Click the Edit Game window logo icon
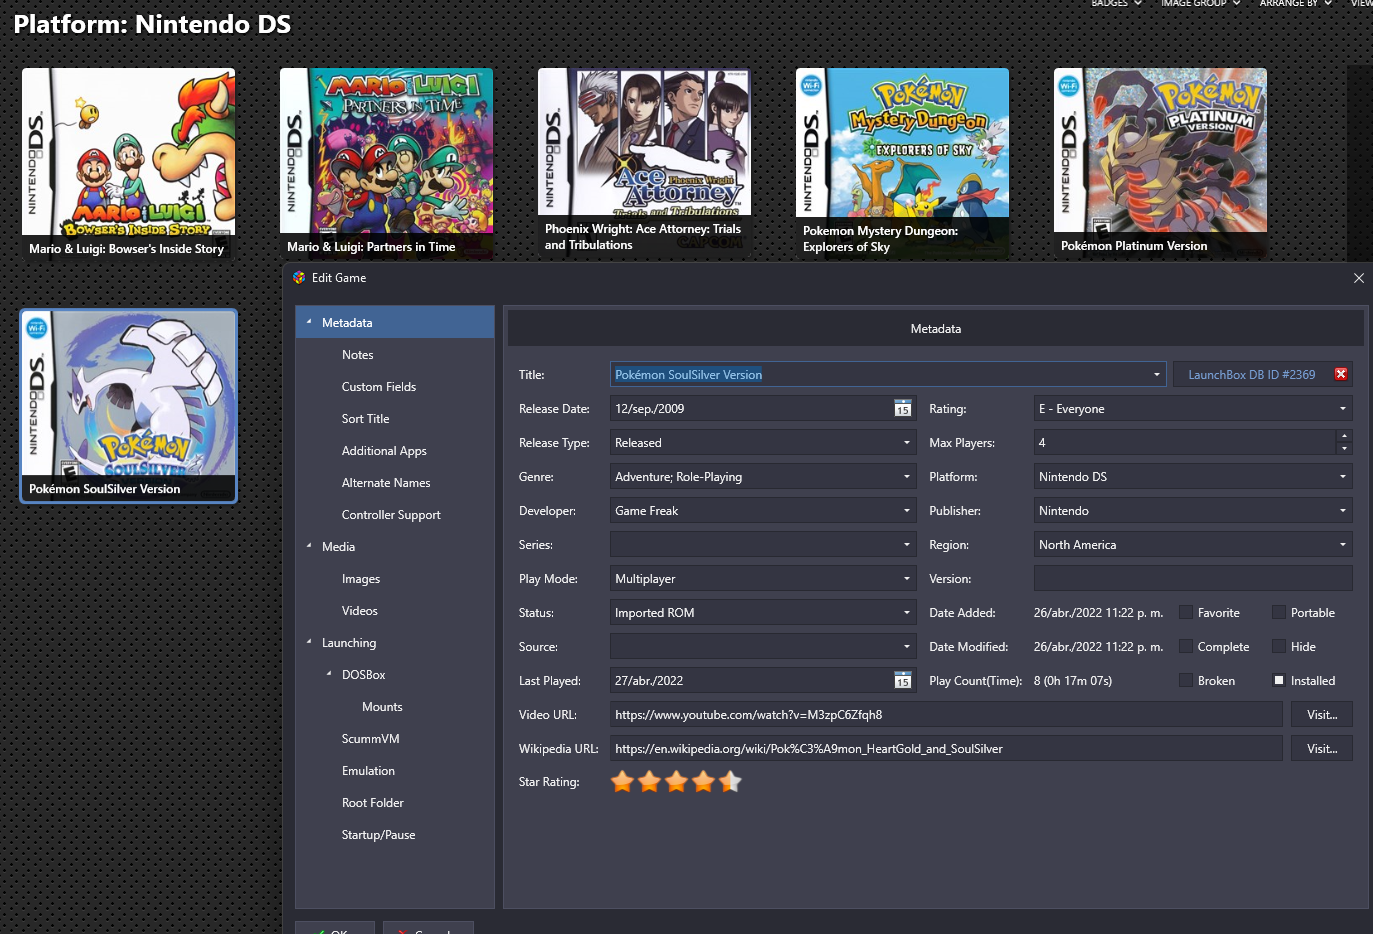The image size is (1373, 934). click(x=299, y=278)
